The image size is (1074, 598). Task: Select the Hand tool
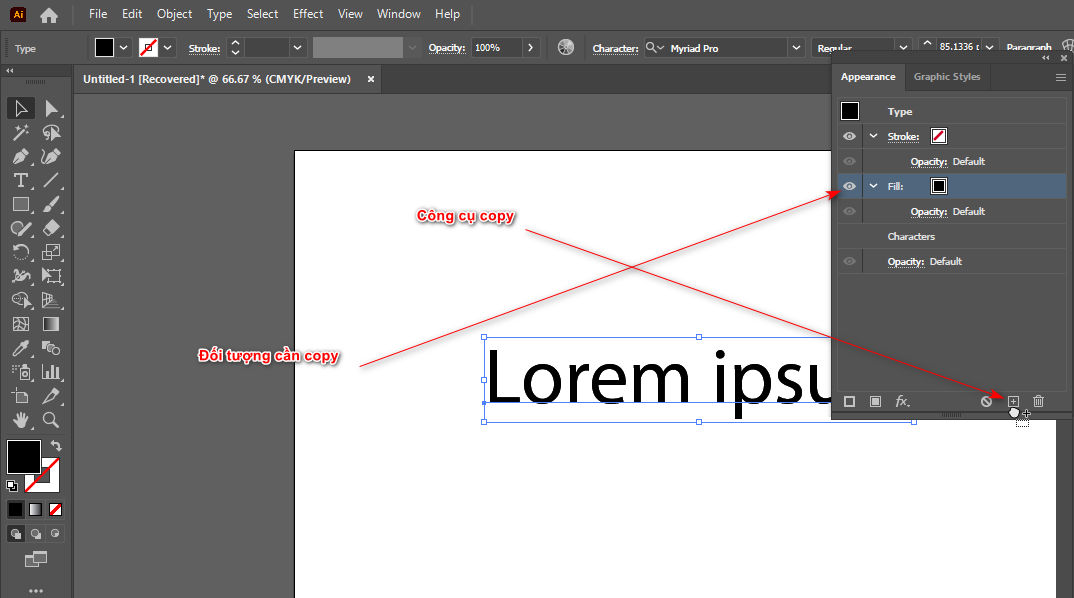pyautogui.click(x=20, y=420)
